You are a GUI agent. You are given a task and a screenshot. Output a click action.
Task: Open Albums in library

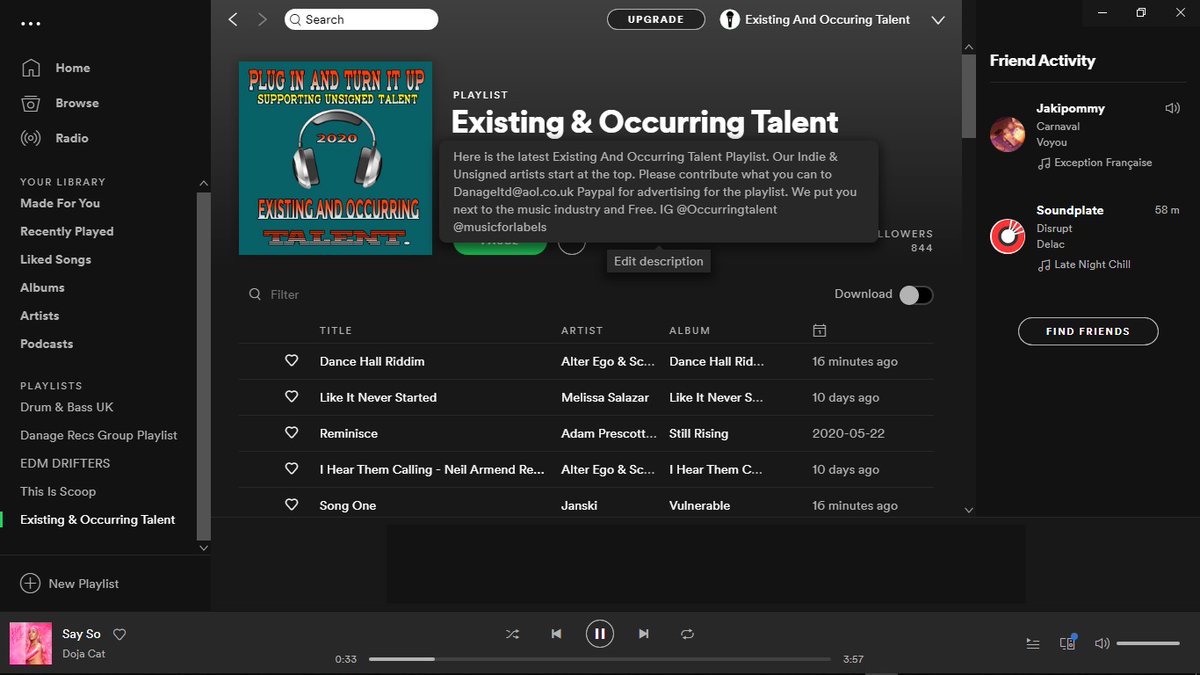[x=42, y=287]
